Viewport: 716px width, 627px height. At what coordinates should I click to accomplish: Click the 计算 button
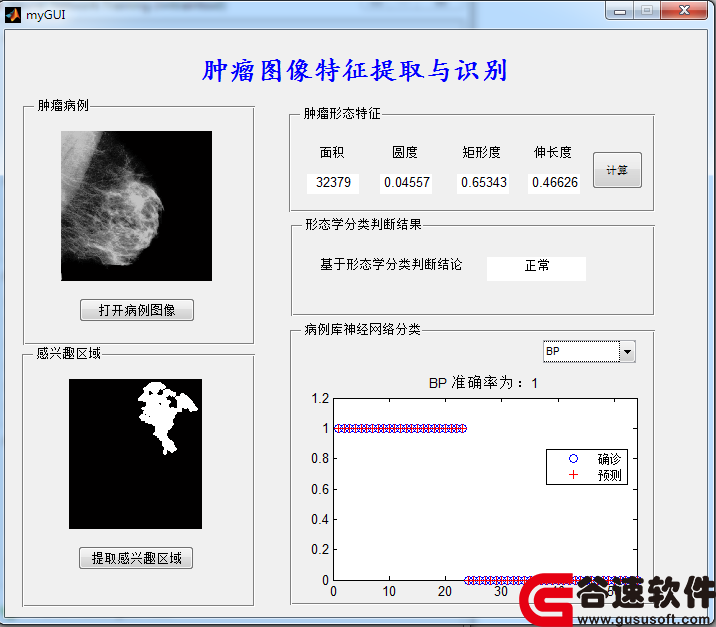[x=617, y=170]
